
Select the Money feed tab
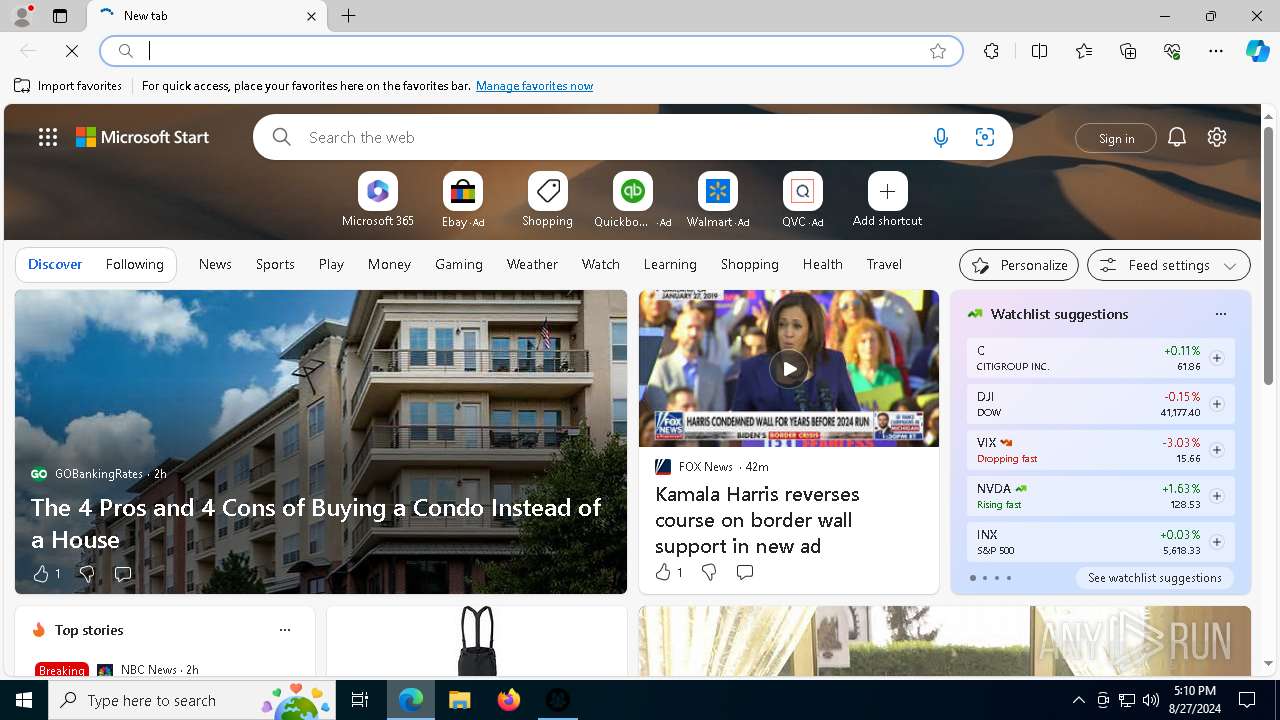[x=389, y=264]
